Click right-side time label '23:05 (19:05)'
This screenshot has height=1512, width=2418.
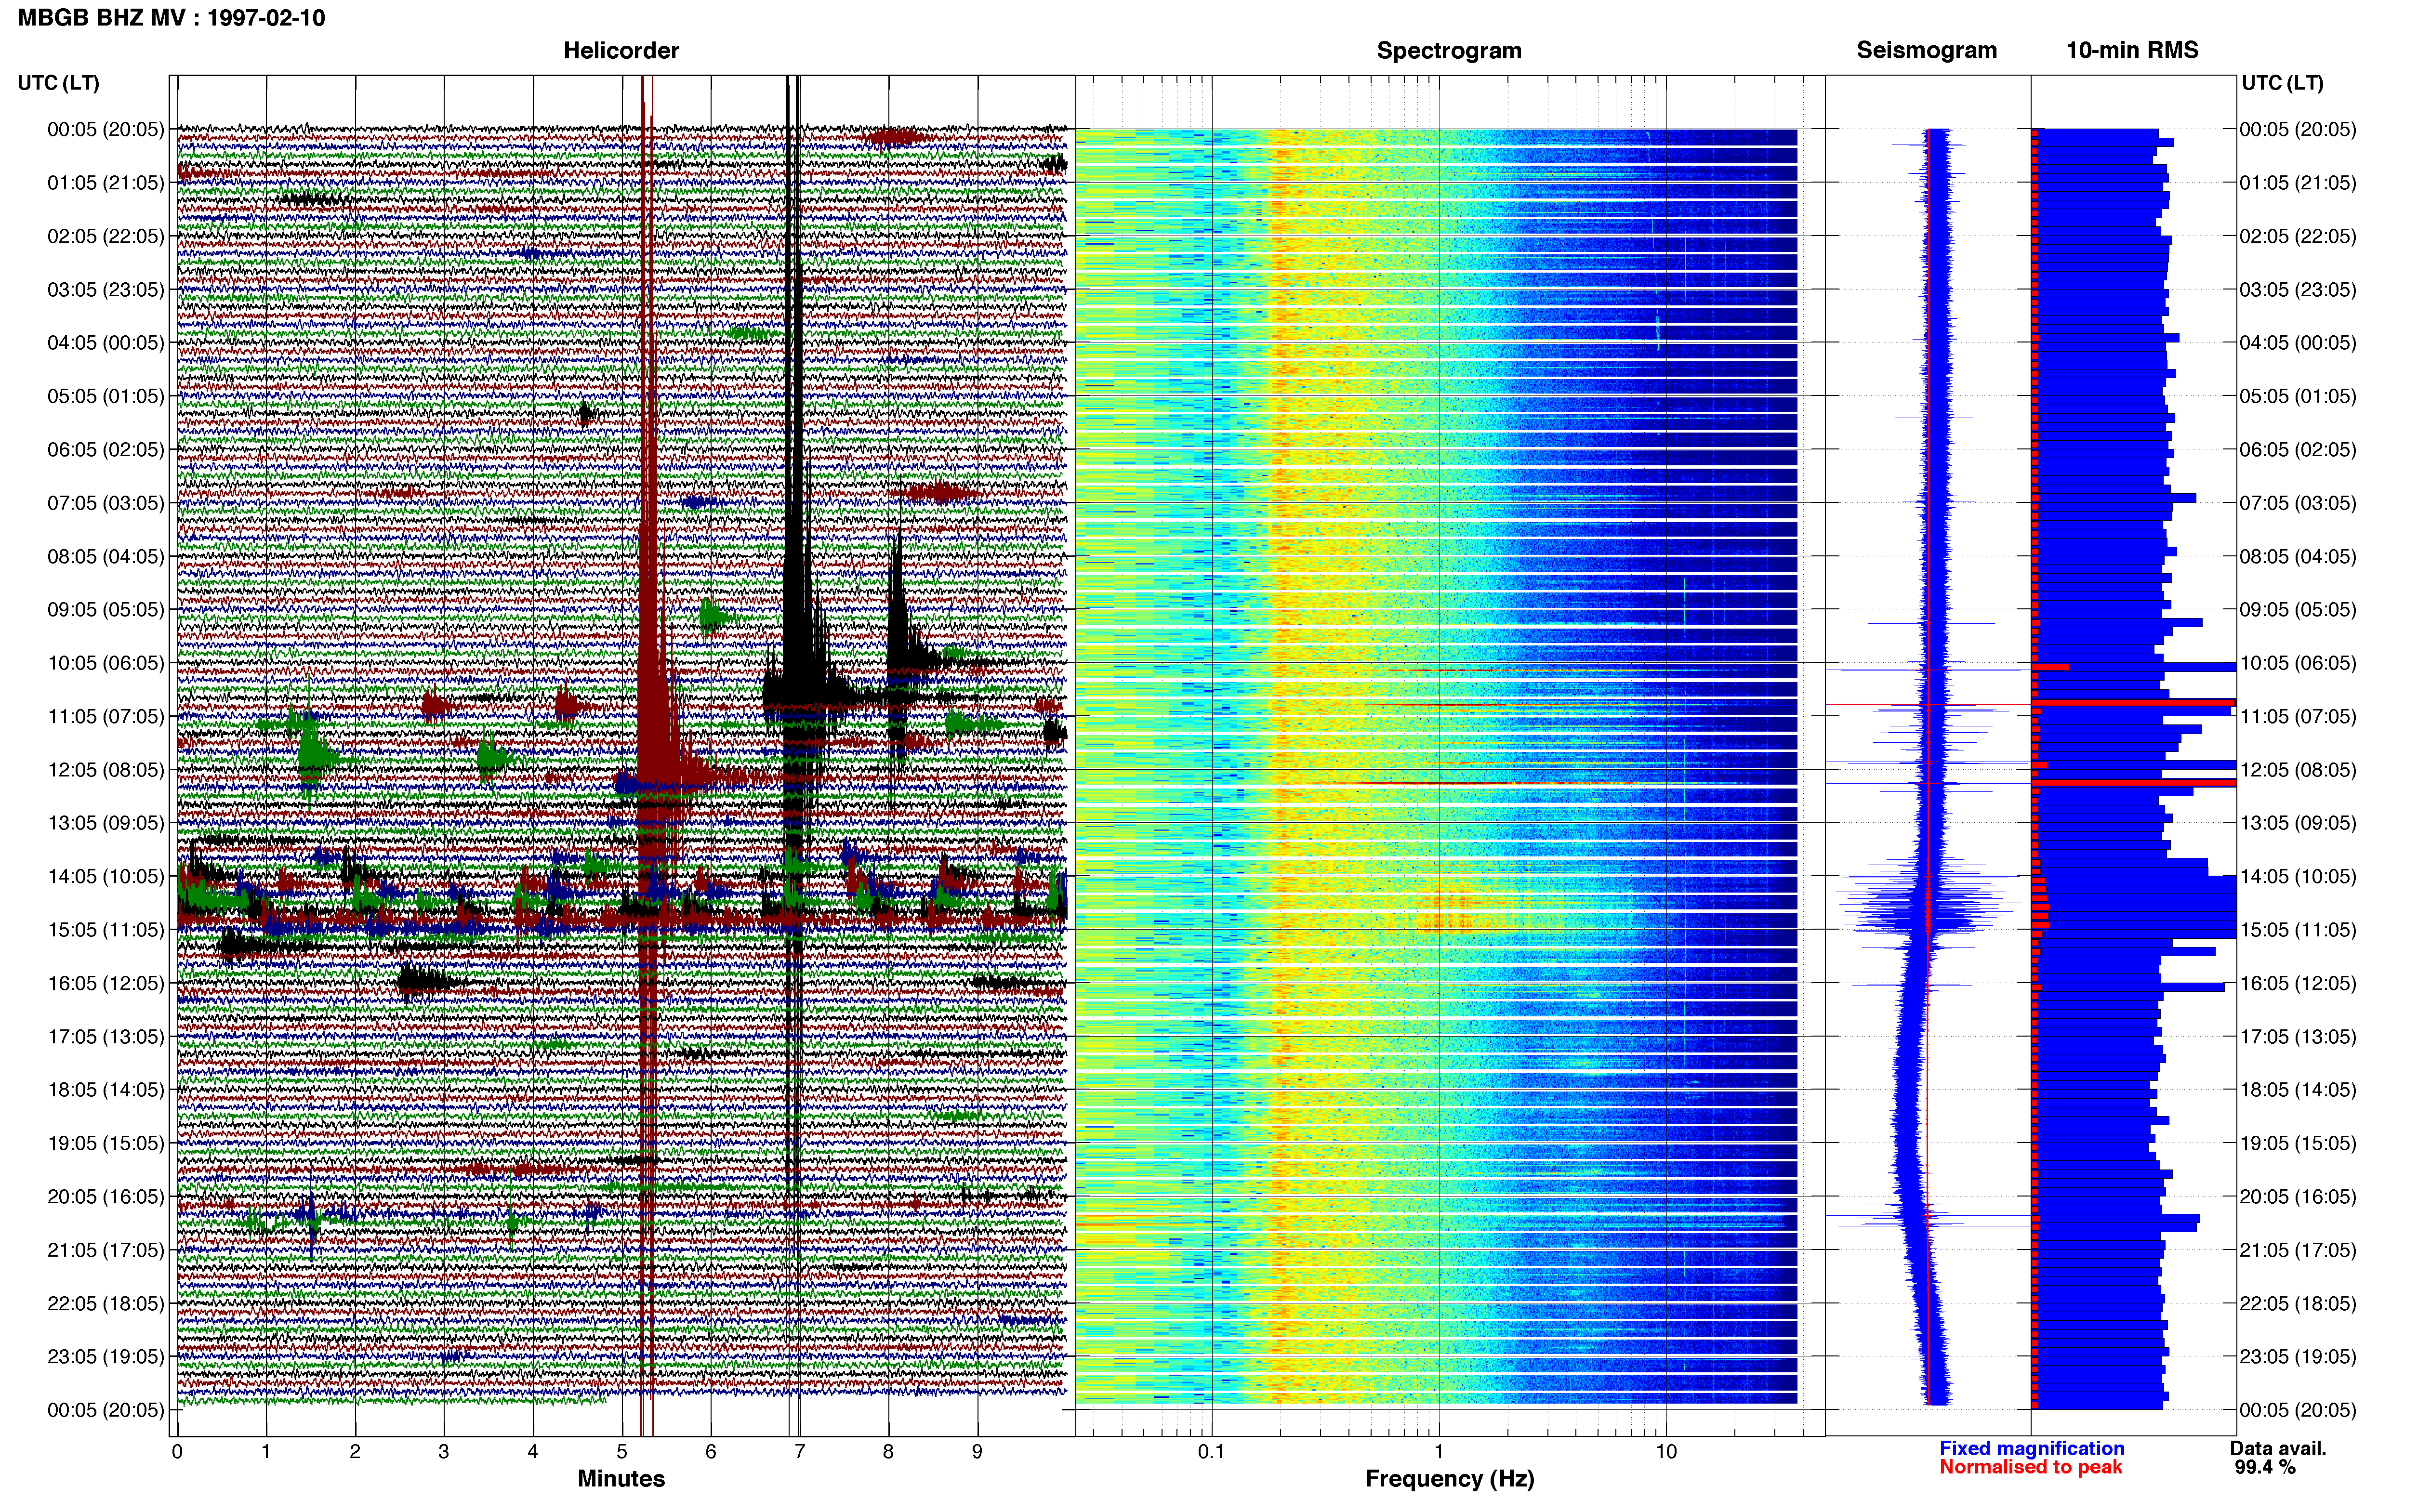click(x=2298, y=1357)
